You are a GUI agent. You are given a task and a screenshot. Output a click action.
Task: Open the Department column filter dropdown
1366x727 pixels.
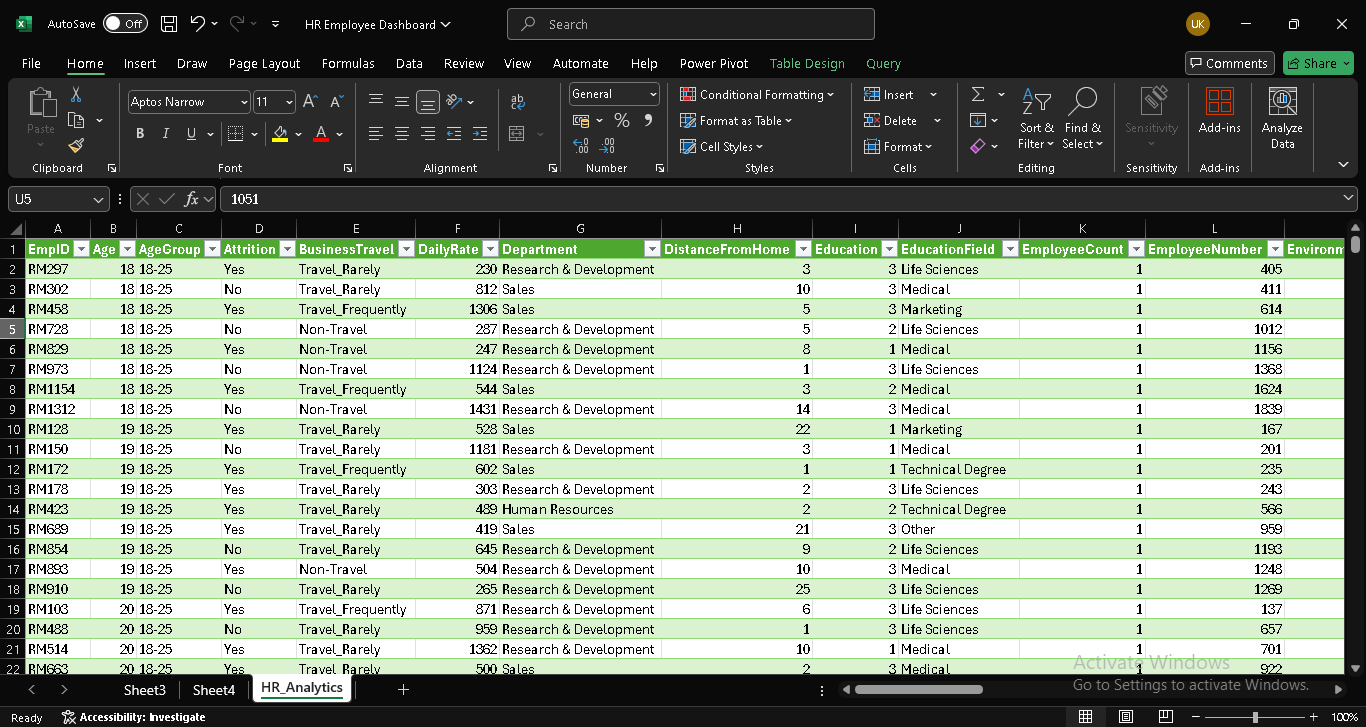pyautogui.click(x=651, y=249)
